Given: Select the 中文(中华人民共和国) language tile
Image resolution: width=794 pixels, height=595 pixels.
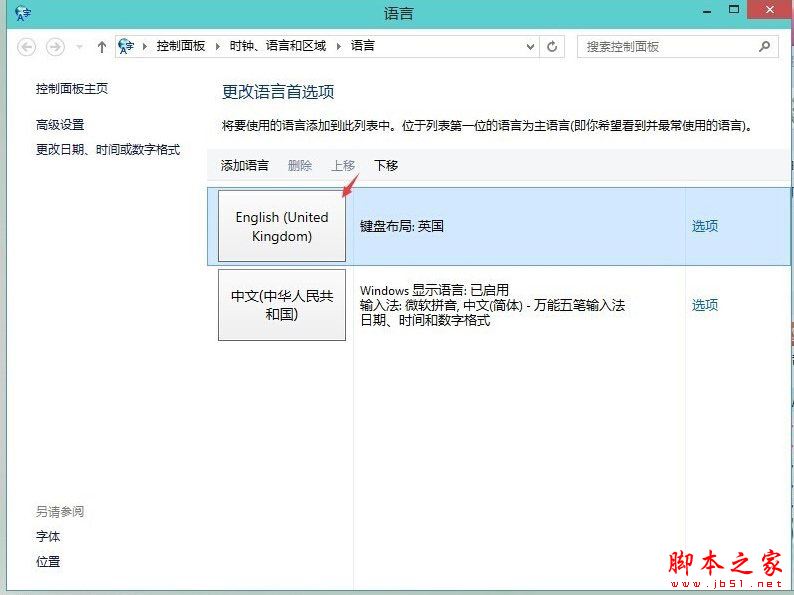Looking at the screenshot, I should [282, 305].
